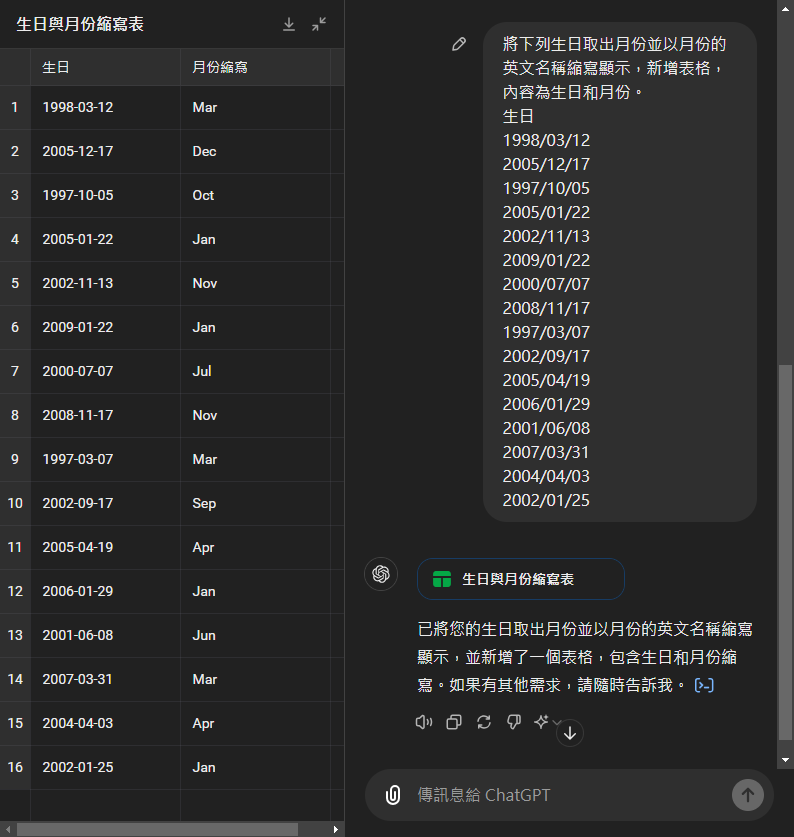
Task: Type in the 傳訊息給 ChatGPT field
Action: (x=569, y=795)
